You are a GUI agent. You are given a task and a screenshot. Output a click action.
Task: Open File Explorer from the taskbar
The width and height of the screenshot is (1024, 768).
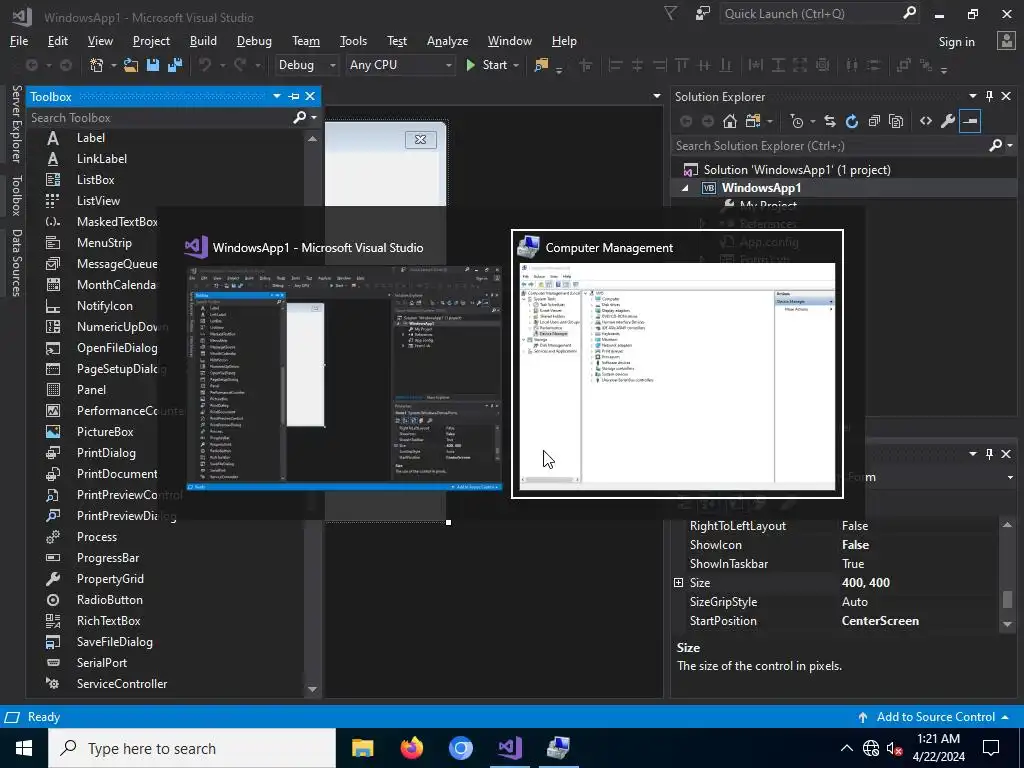click(x=362, y=748)
